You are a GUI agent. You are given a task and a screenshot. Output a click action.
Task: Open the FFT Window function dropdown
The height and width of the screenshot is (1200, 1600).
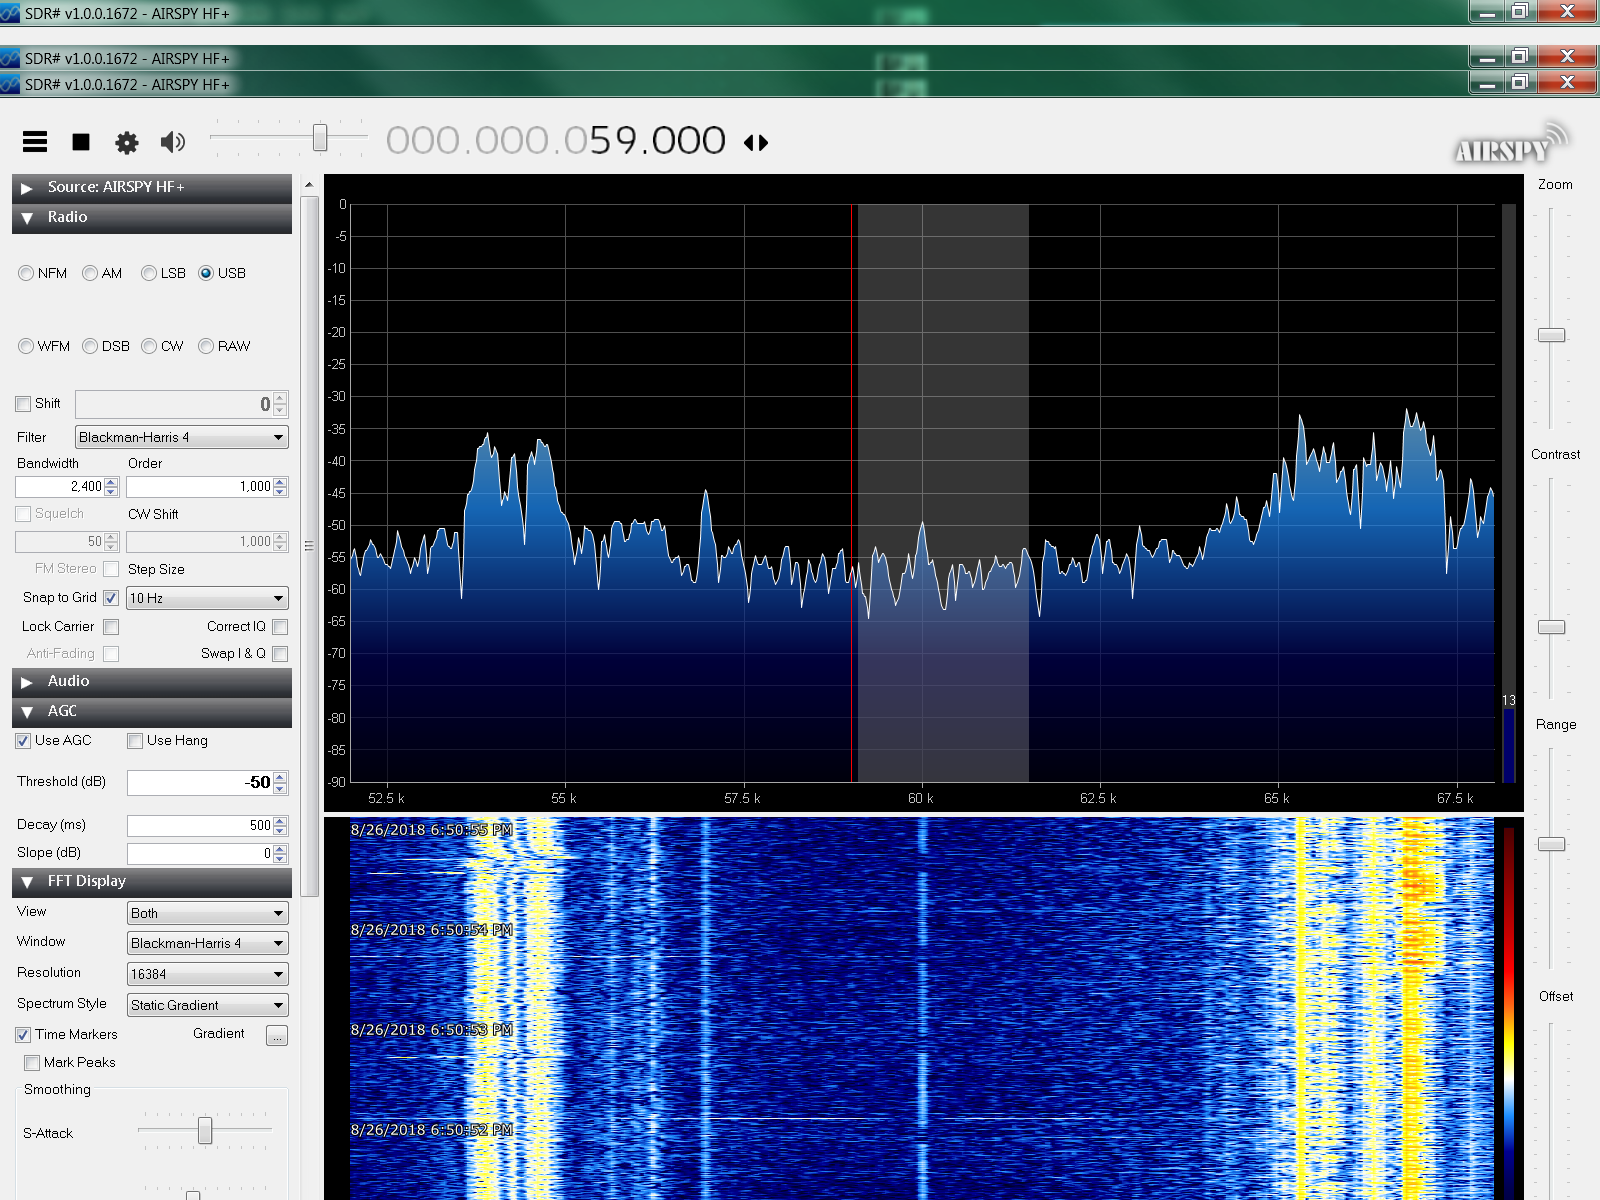(x=208, y=943)
